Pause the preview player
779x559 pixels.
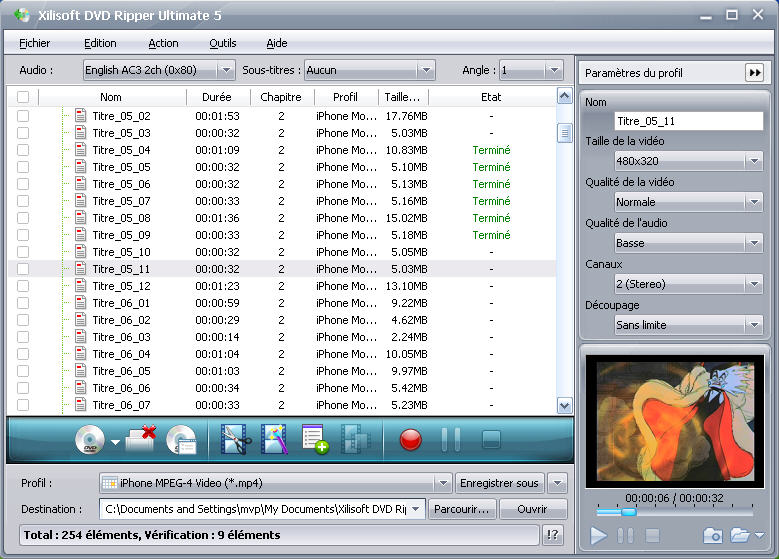click(x=625, y=536)
